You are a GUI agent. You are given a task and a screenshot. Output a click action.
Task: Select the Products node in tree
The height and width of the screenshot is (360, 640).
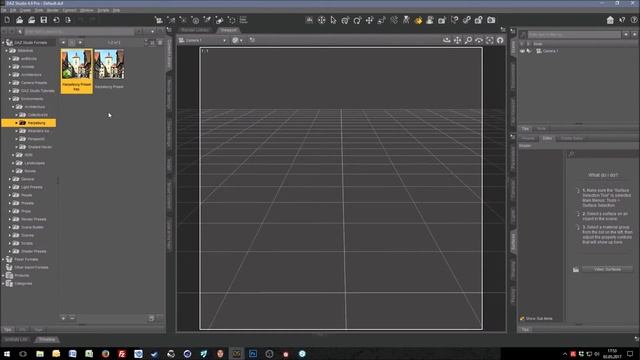pyautogui.click(x=22, y=276)
